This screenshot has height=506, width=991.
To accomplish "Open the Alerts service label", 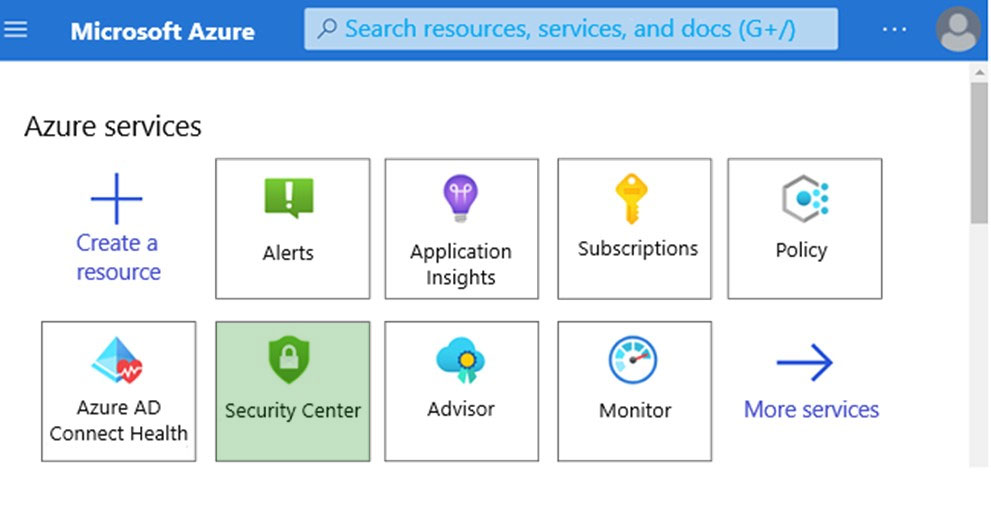I will (288, 253).
